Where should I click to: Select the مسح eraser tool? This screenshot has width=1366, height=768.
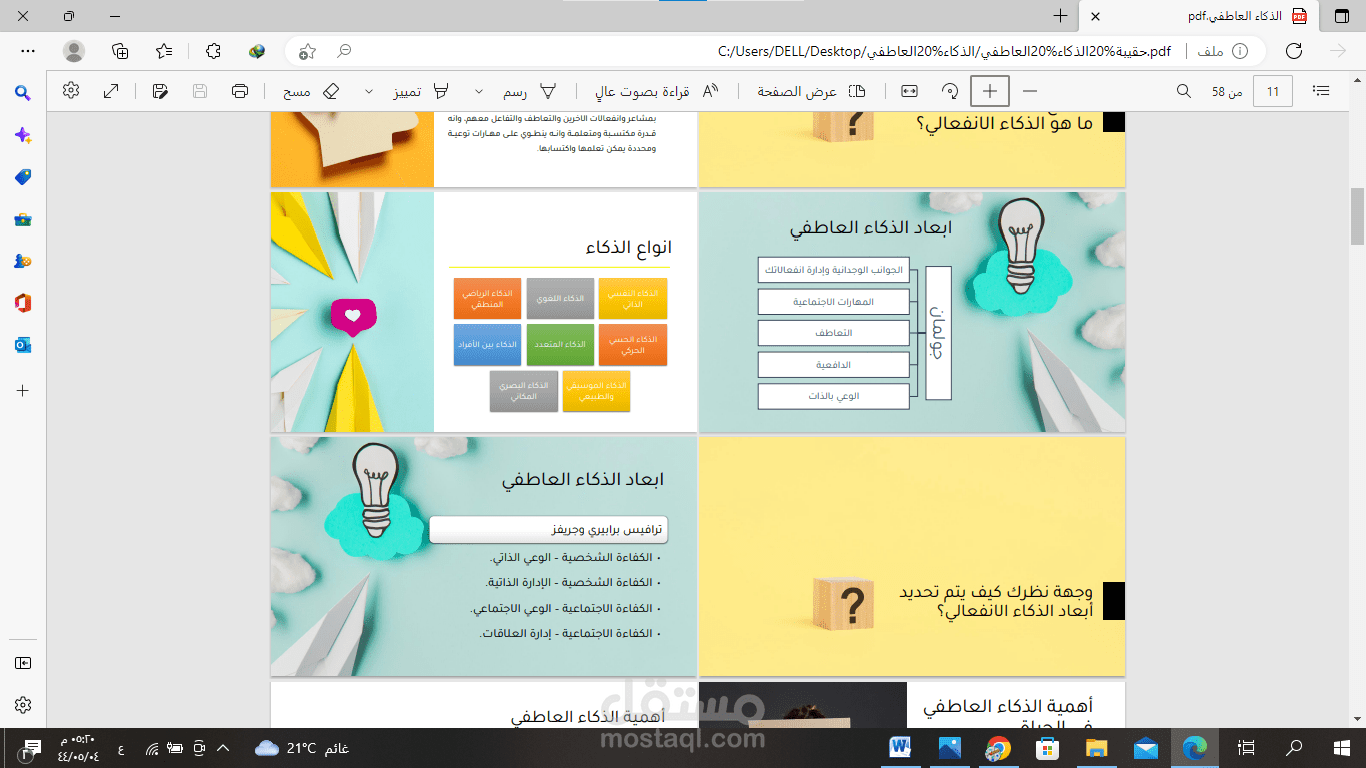pyautogui.click(x=311, y=91)
